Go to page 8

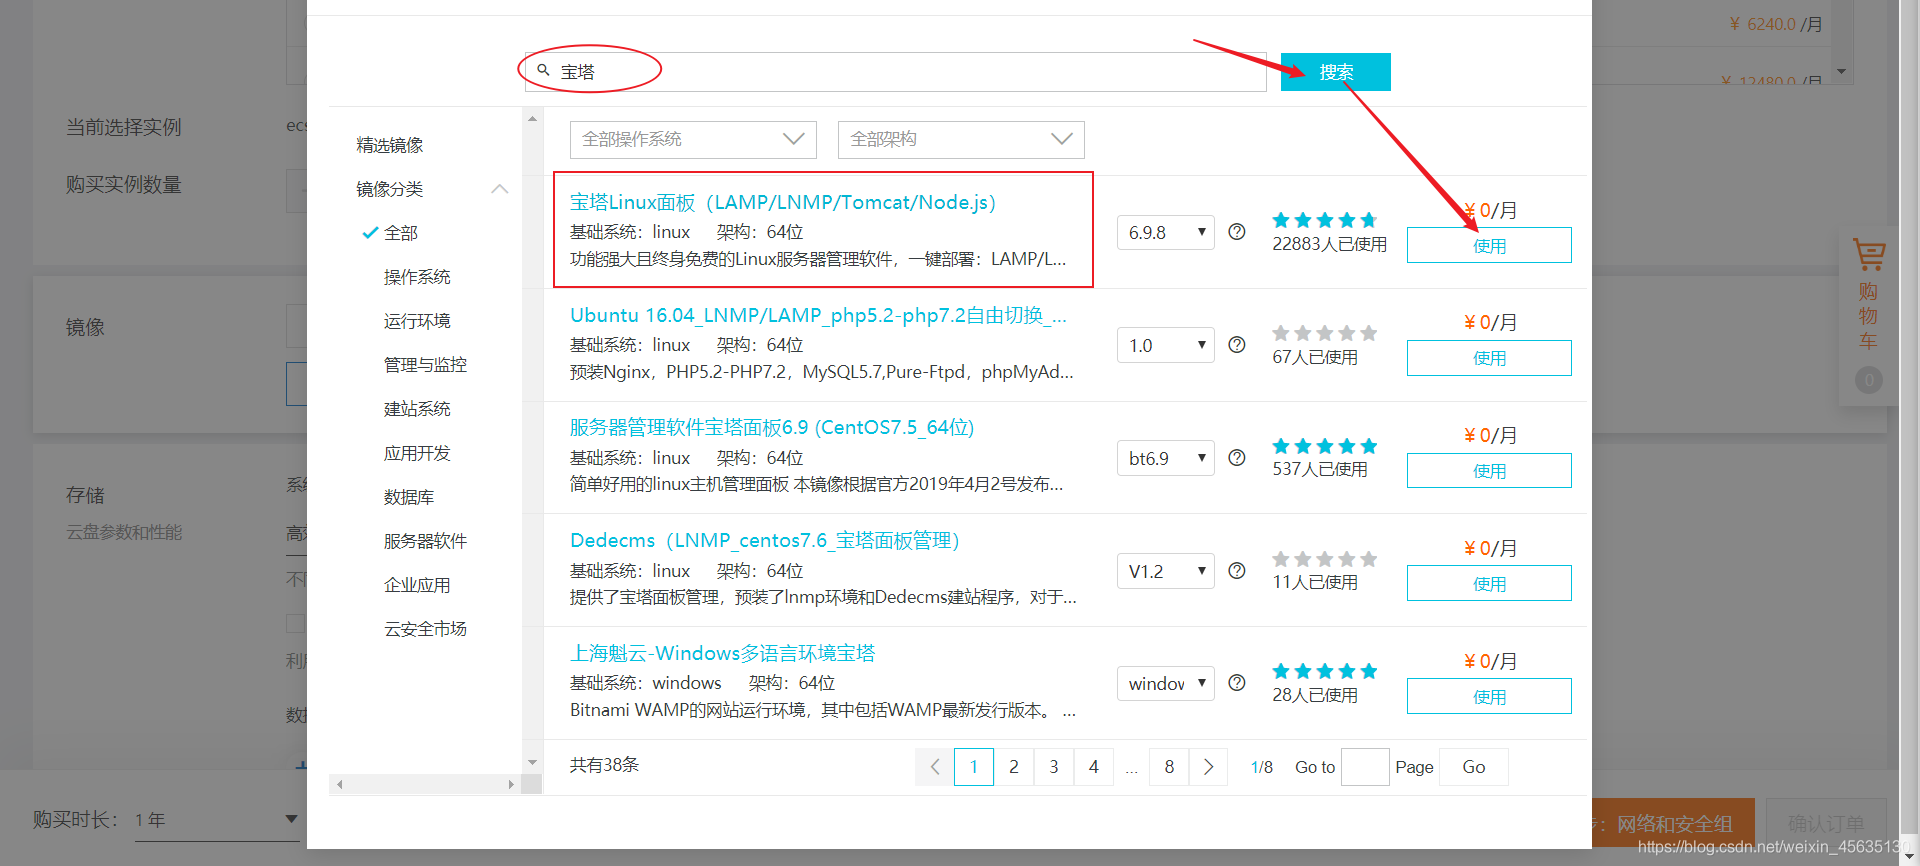pyautogui.click(x=1169, y=767)
